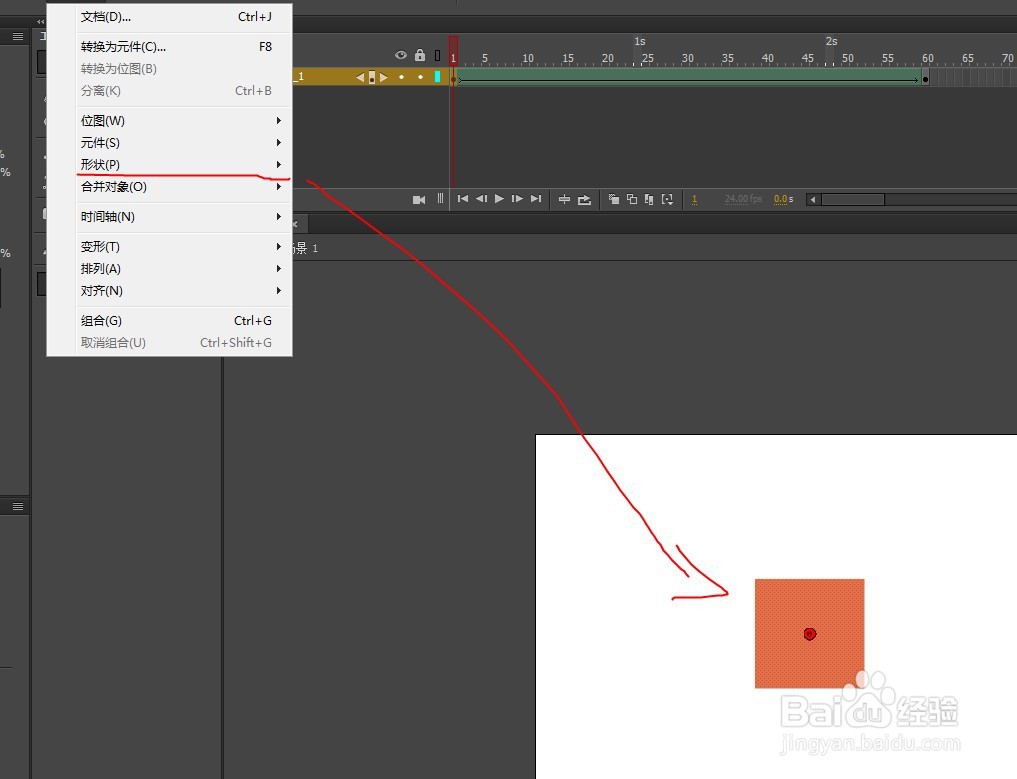Step forward one frame button
Viewport: 1017px width, 779px height.
(x=517, y=199)
